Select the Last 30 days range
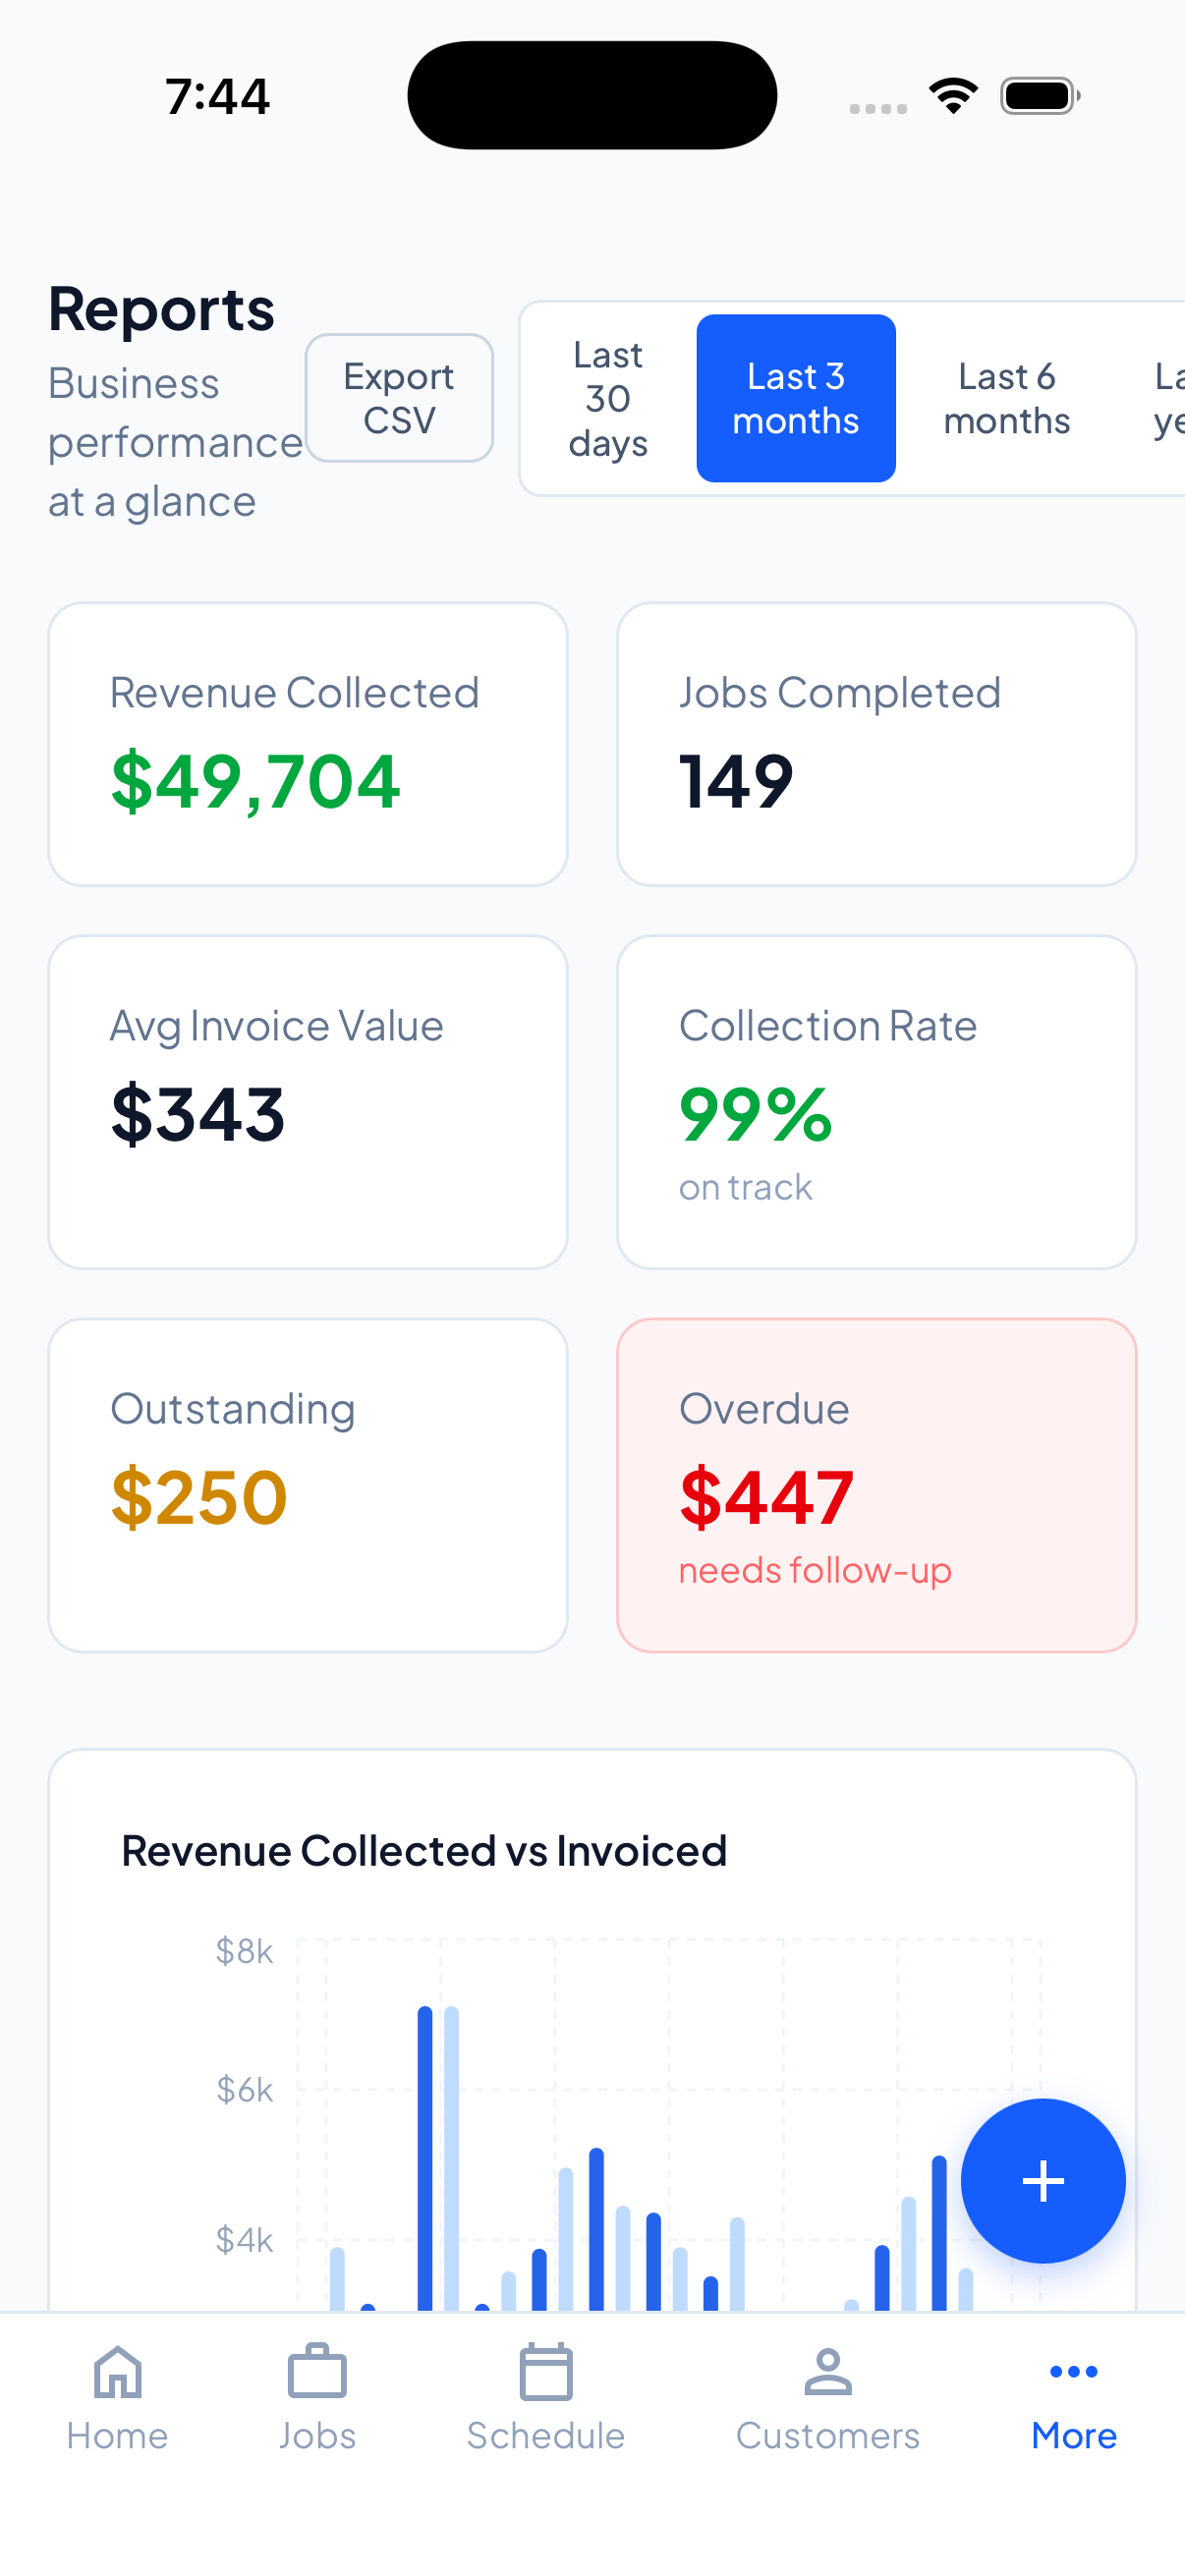The image size is (1185, 2576). coord(608,399)
